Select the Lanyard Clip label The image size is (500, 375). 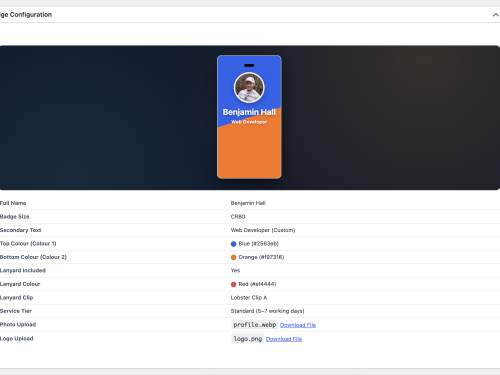(16, 297)
